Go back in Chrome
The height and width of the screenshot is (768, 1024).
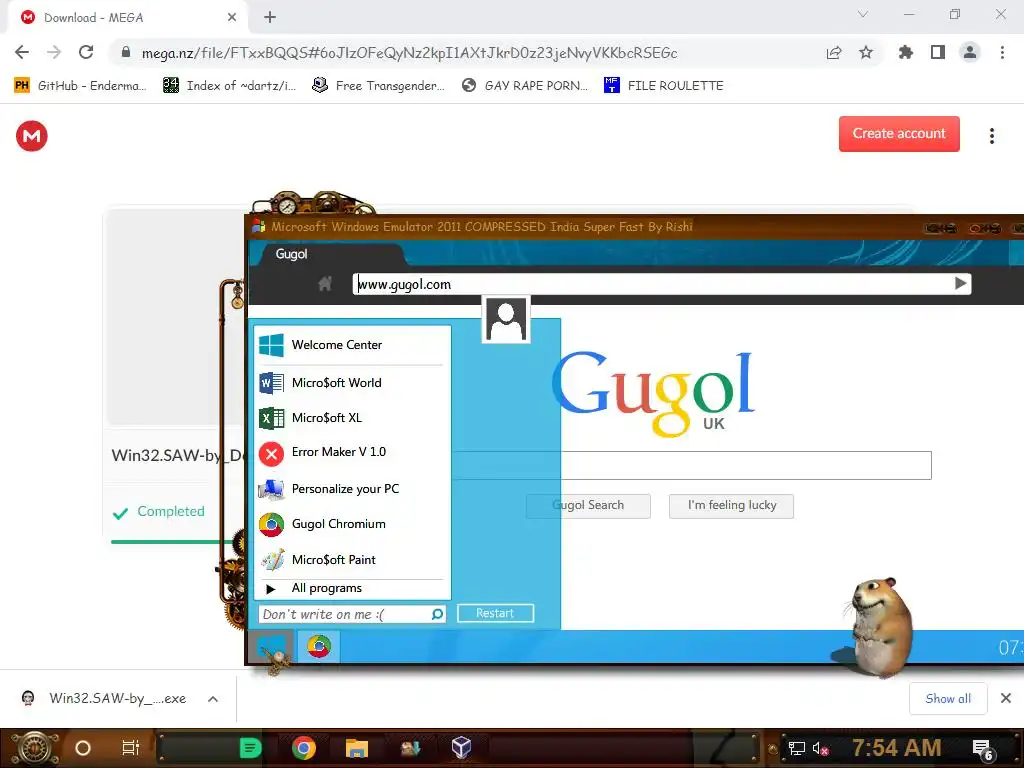pyautogui.click(x=22, y=52)
